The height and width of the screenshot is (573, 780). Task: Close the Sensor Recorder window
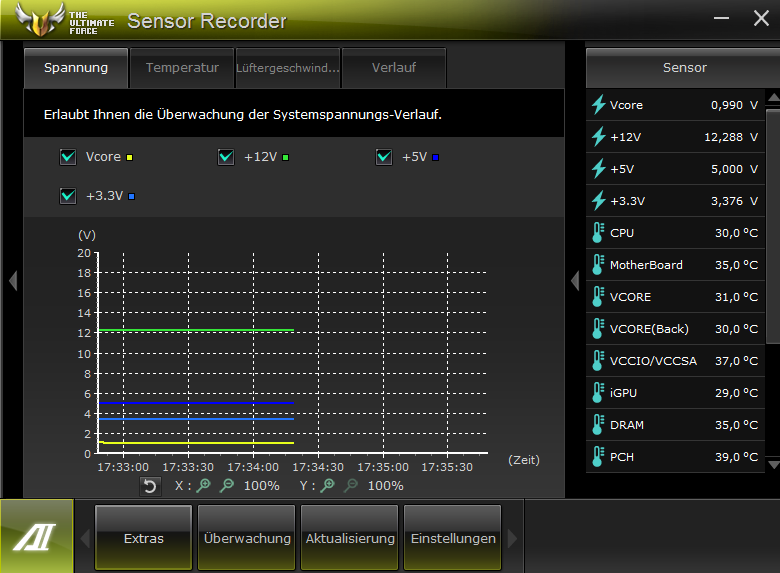761,18
